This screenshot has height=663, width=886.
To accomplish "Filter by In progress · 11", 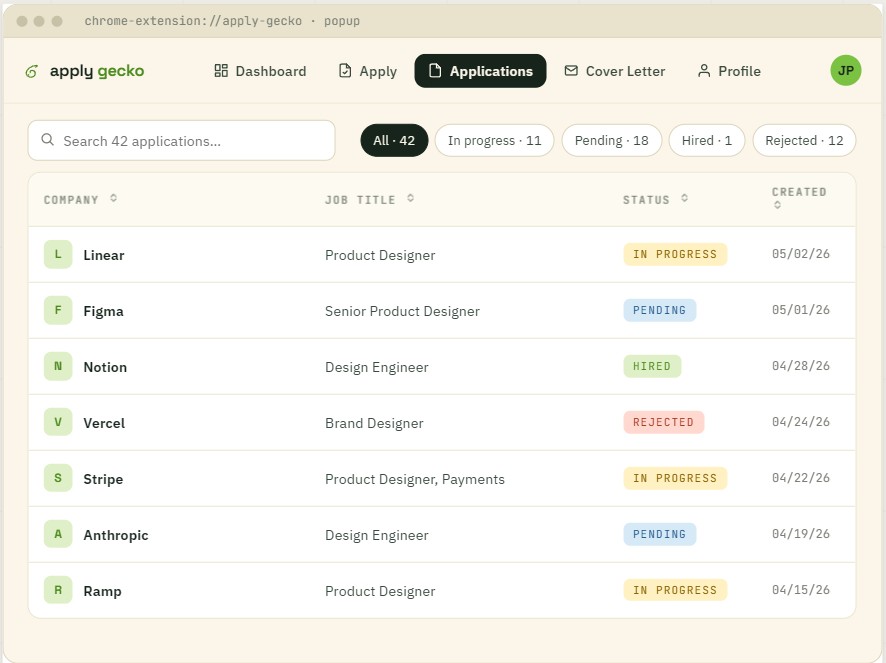I will pyautogui.click(x=494, y=140).
